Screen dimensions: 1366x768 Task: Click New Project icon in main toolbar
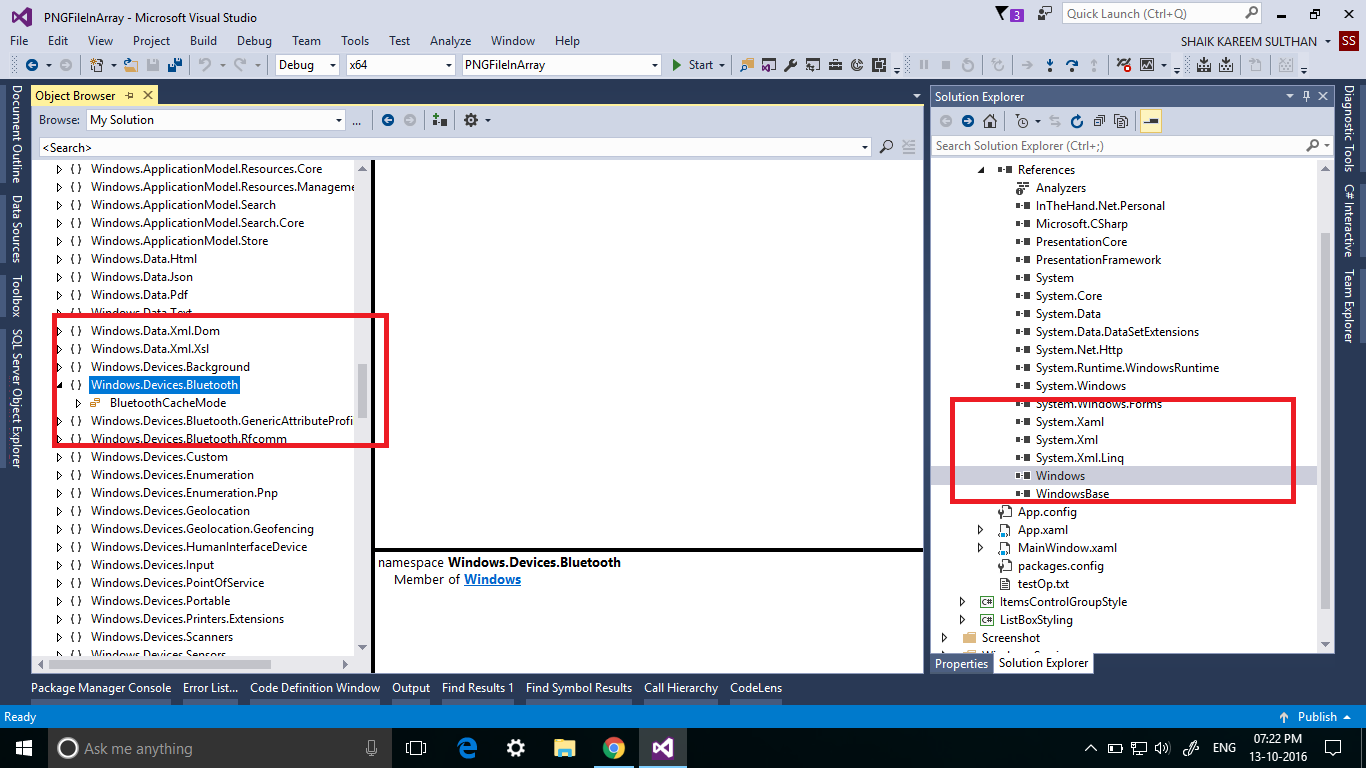pyautogui.click(x=97, y=65)
